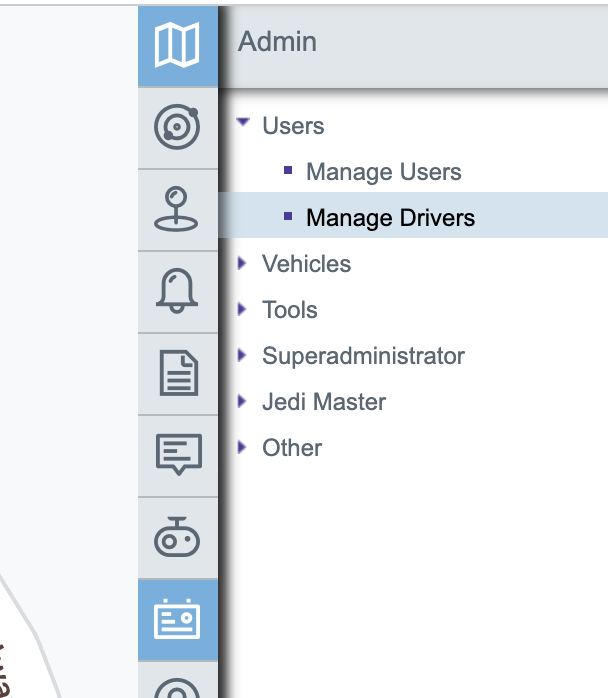Expand the Vehicles section arrow
Screen dimensions: 608x698
click(x=242, y=264)
